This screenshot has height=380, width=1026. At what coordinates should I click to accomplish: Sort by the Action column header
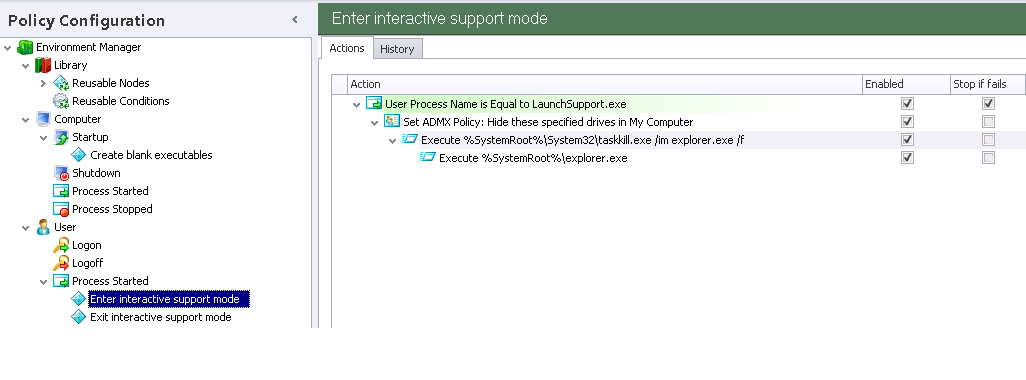pos(605,84)
